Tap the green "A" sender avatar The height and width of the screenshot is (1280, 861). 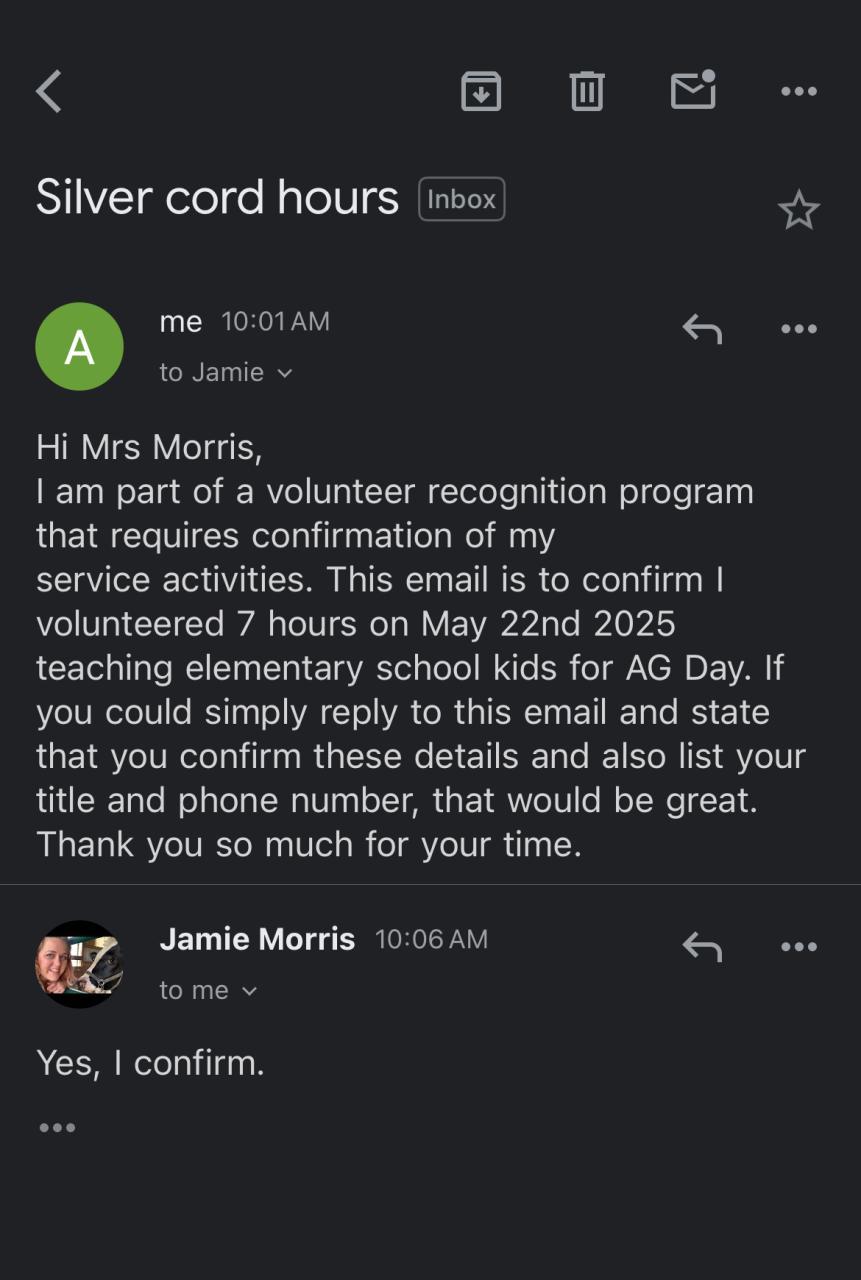(x=79, y=347)
